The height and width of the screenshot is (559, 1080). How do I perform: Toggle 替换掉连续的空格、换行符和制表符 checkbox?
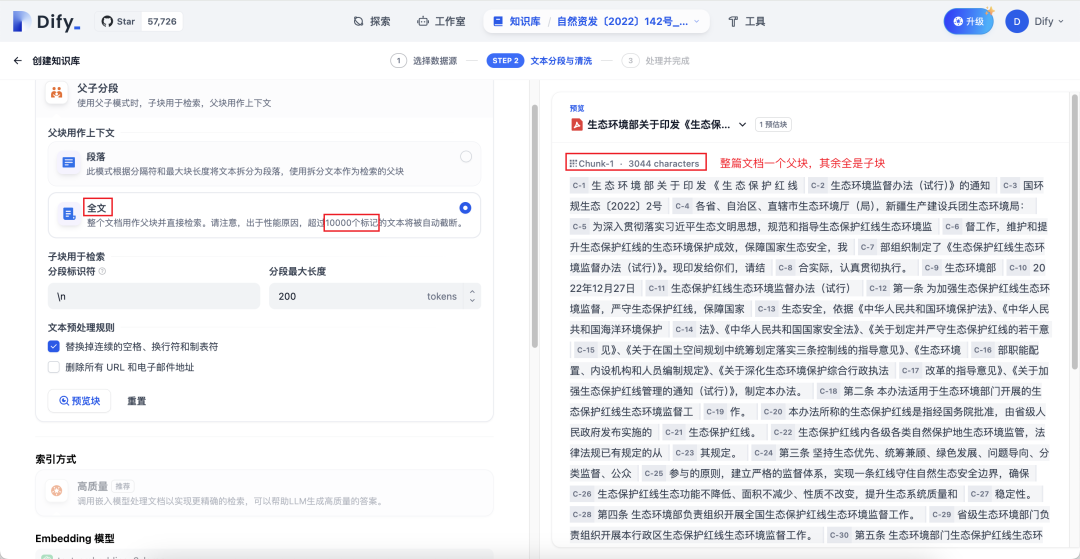[54, 346]
